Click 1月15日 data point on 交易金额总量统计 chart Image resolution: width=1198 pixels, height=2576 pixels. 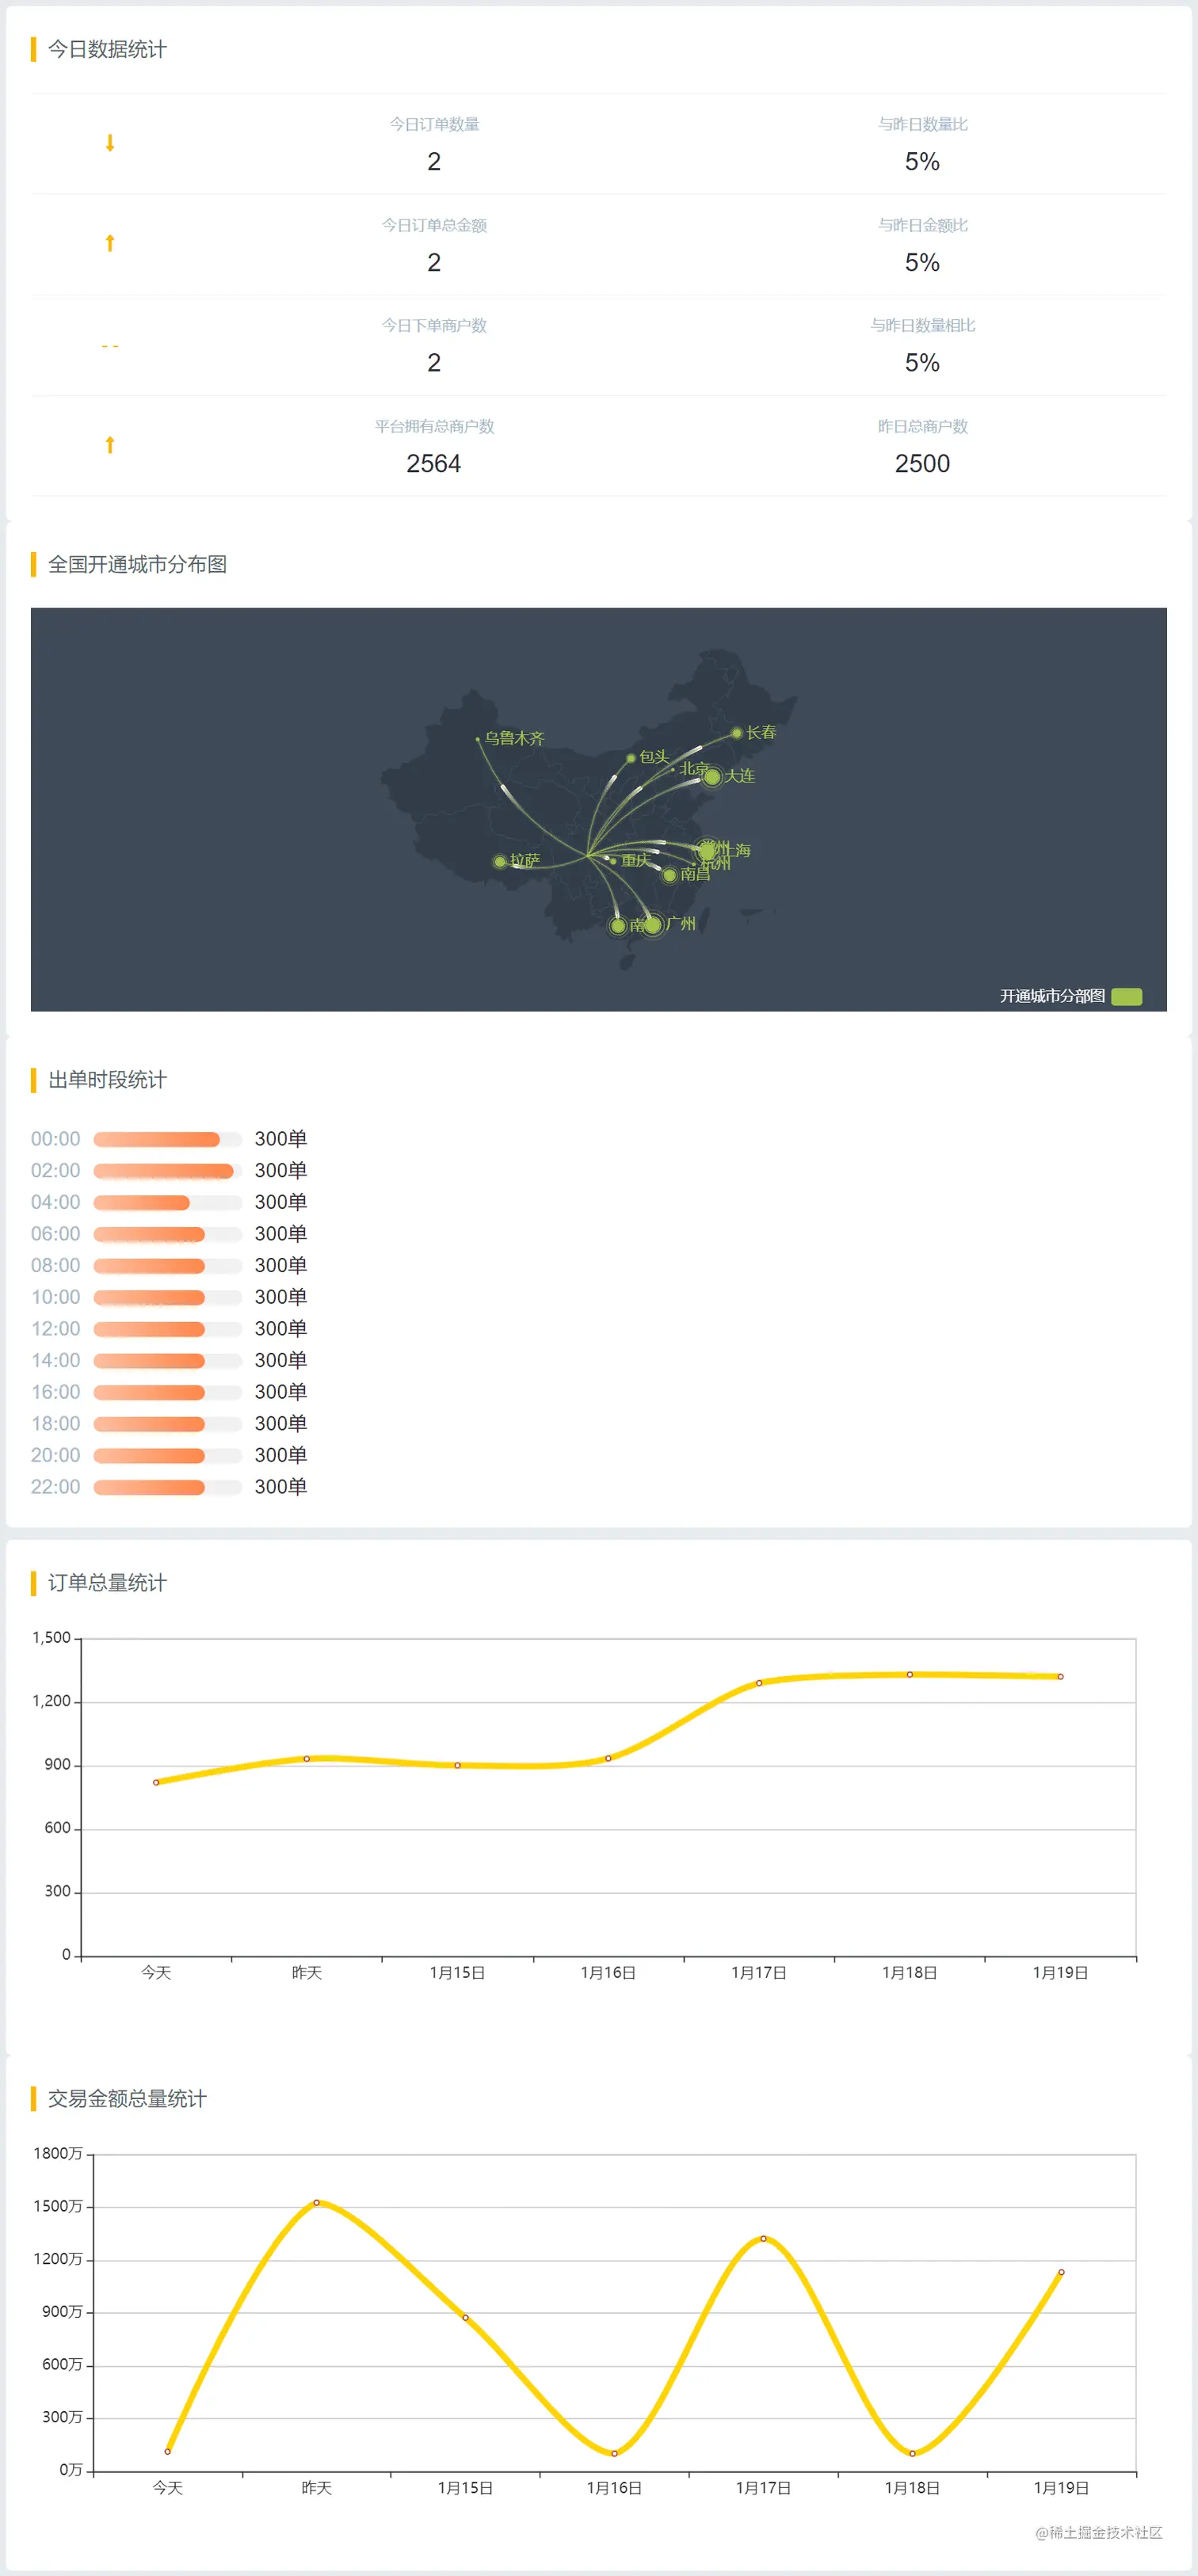click(x=465, y=2317)
